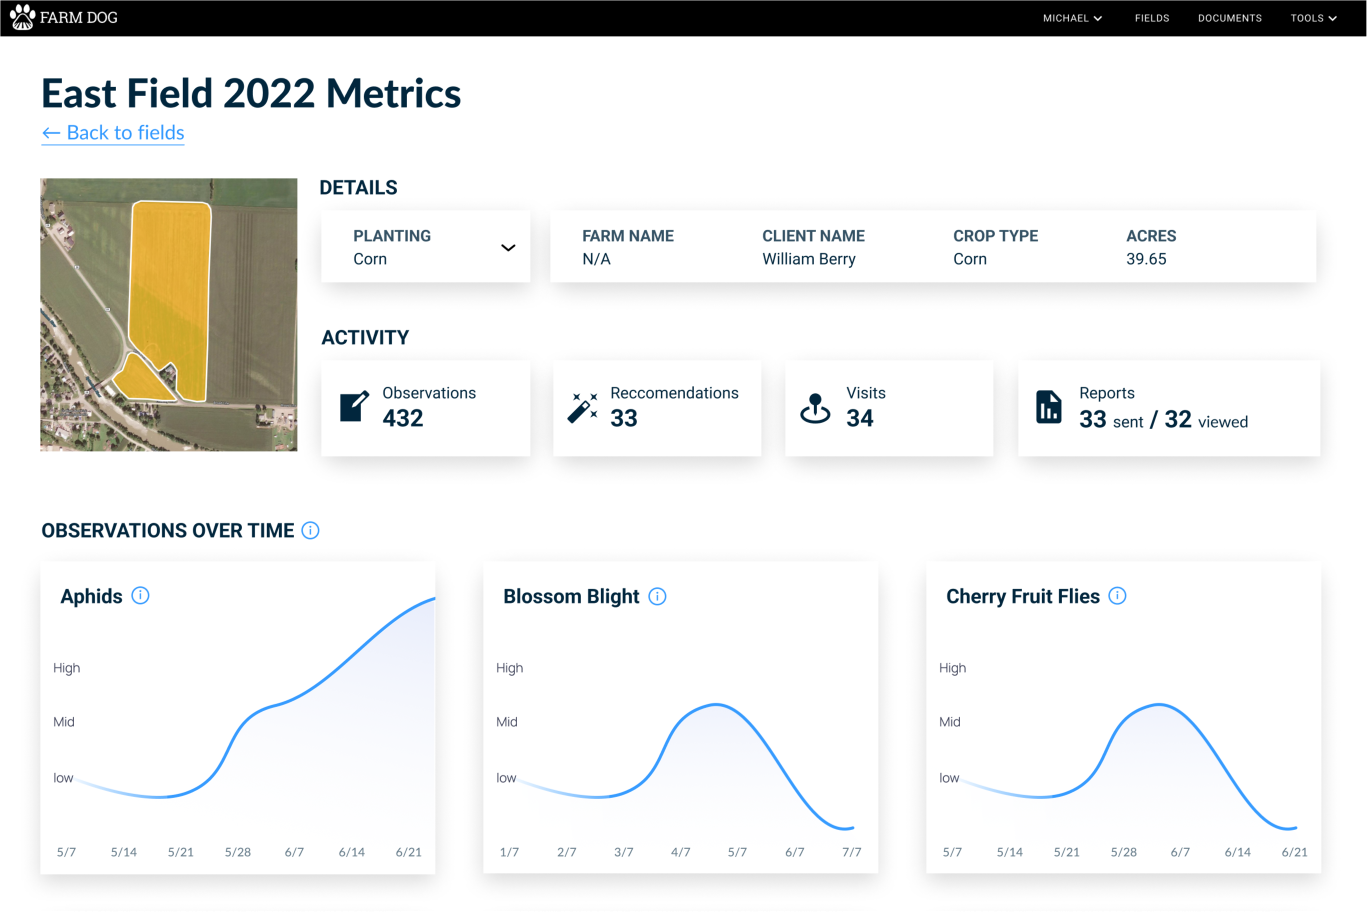
Task: Select the 5/7 date label on Blossom Blight chart
Action: [737, 852]
